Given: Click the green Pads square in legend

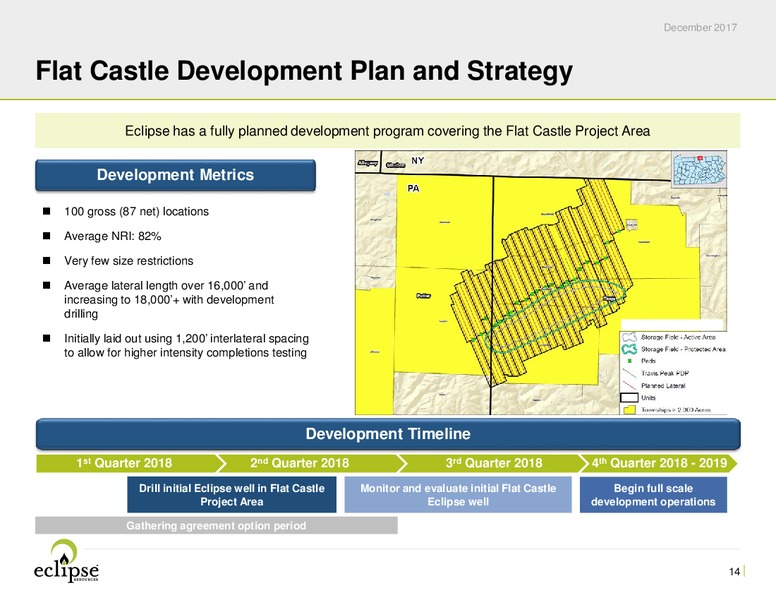Looking at the screenshot, I should [x=630, y=361].
